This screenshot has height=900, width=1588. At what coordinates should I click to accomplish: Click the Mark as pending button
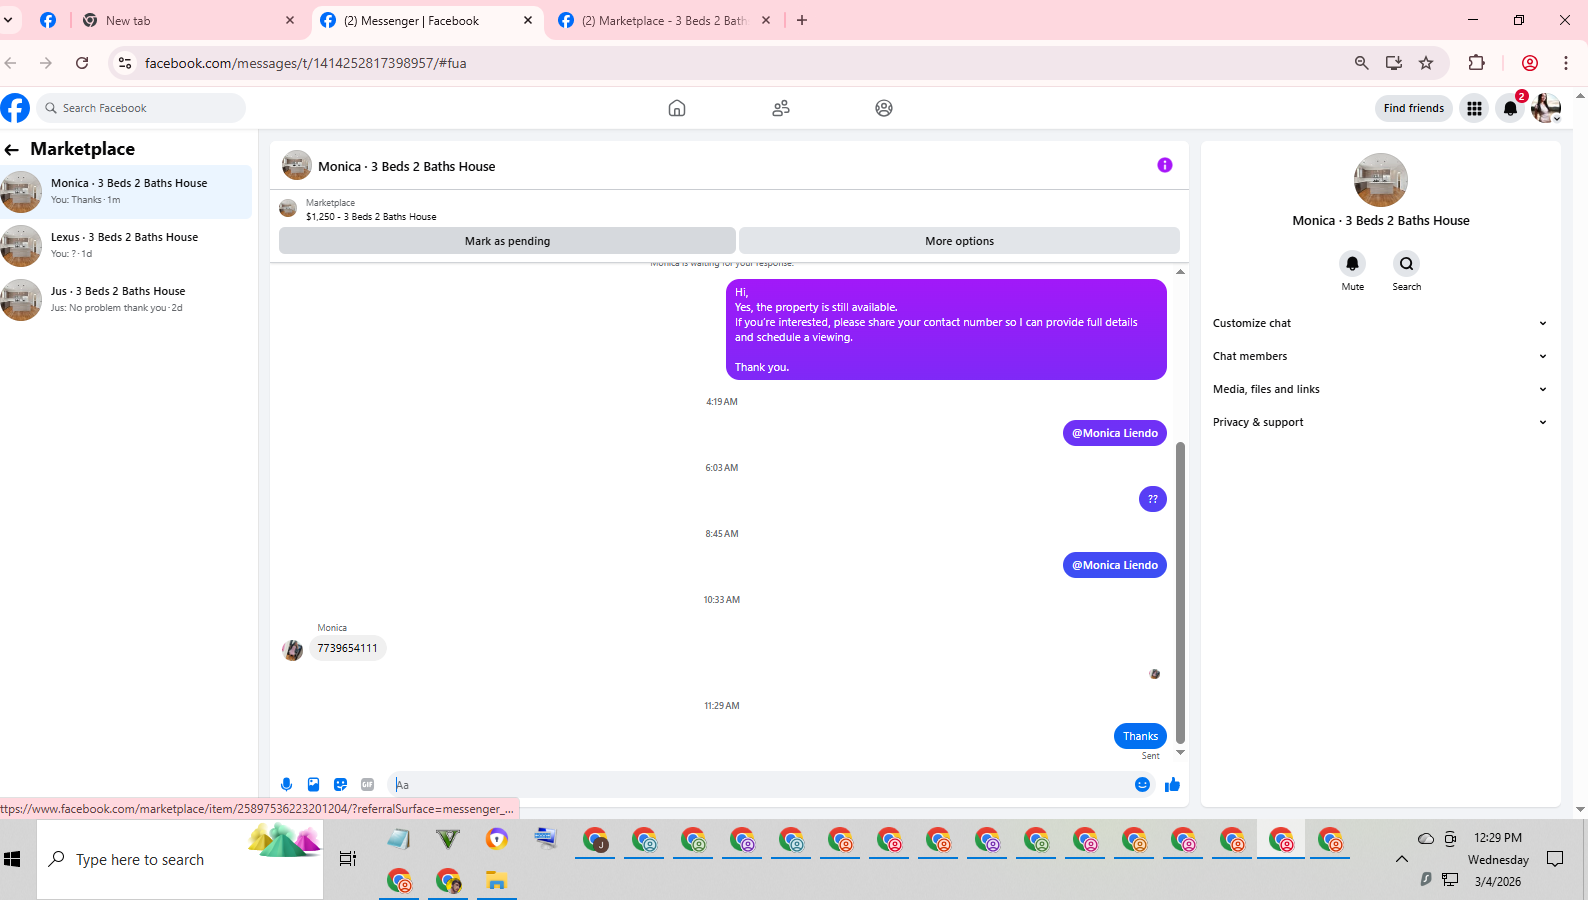pyautogui.click(x=507, y=241)
